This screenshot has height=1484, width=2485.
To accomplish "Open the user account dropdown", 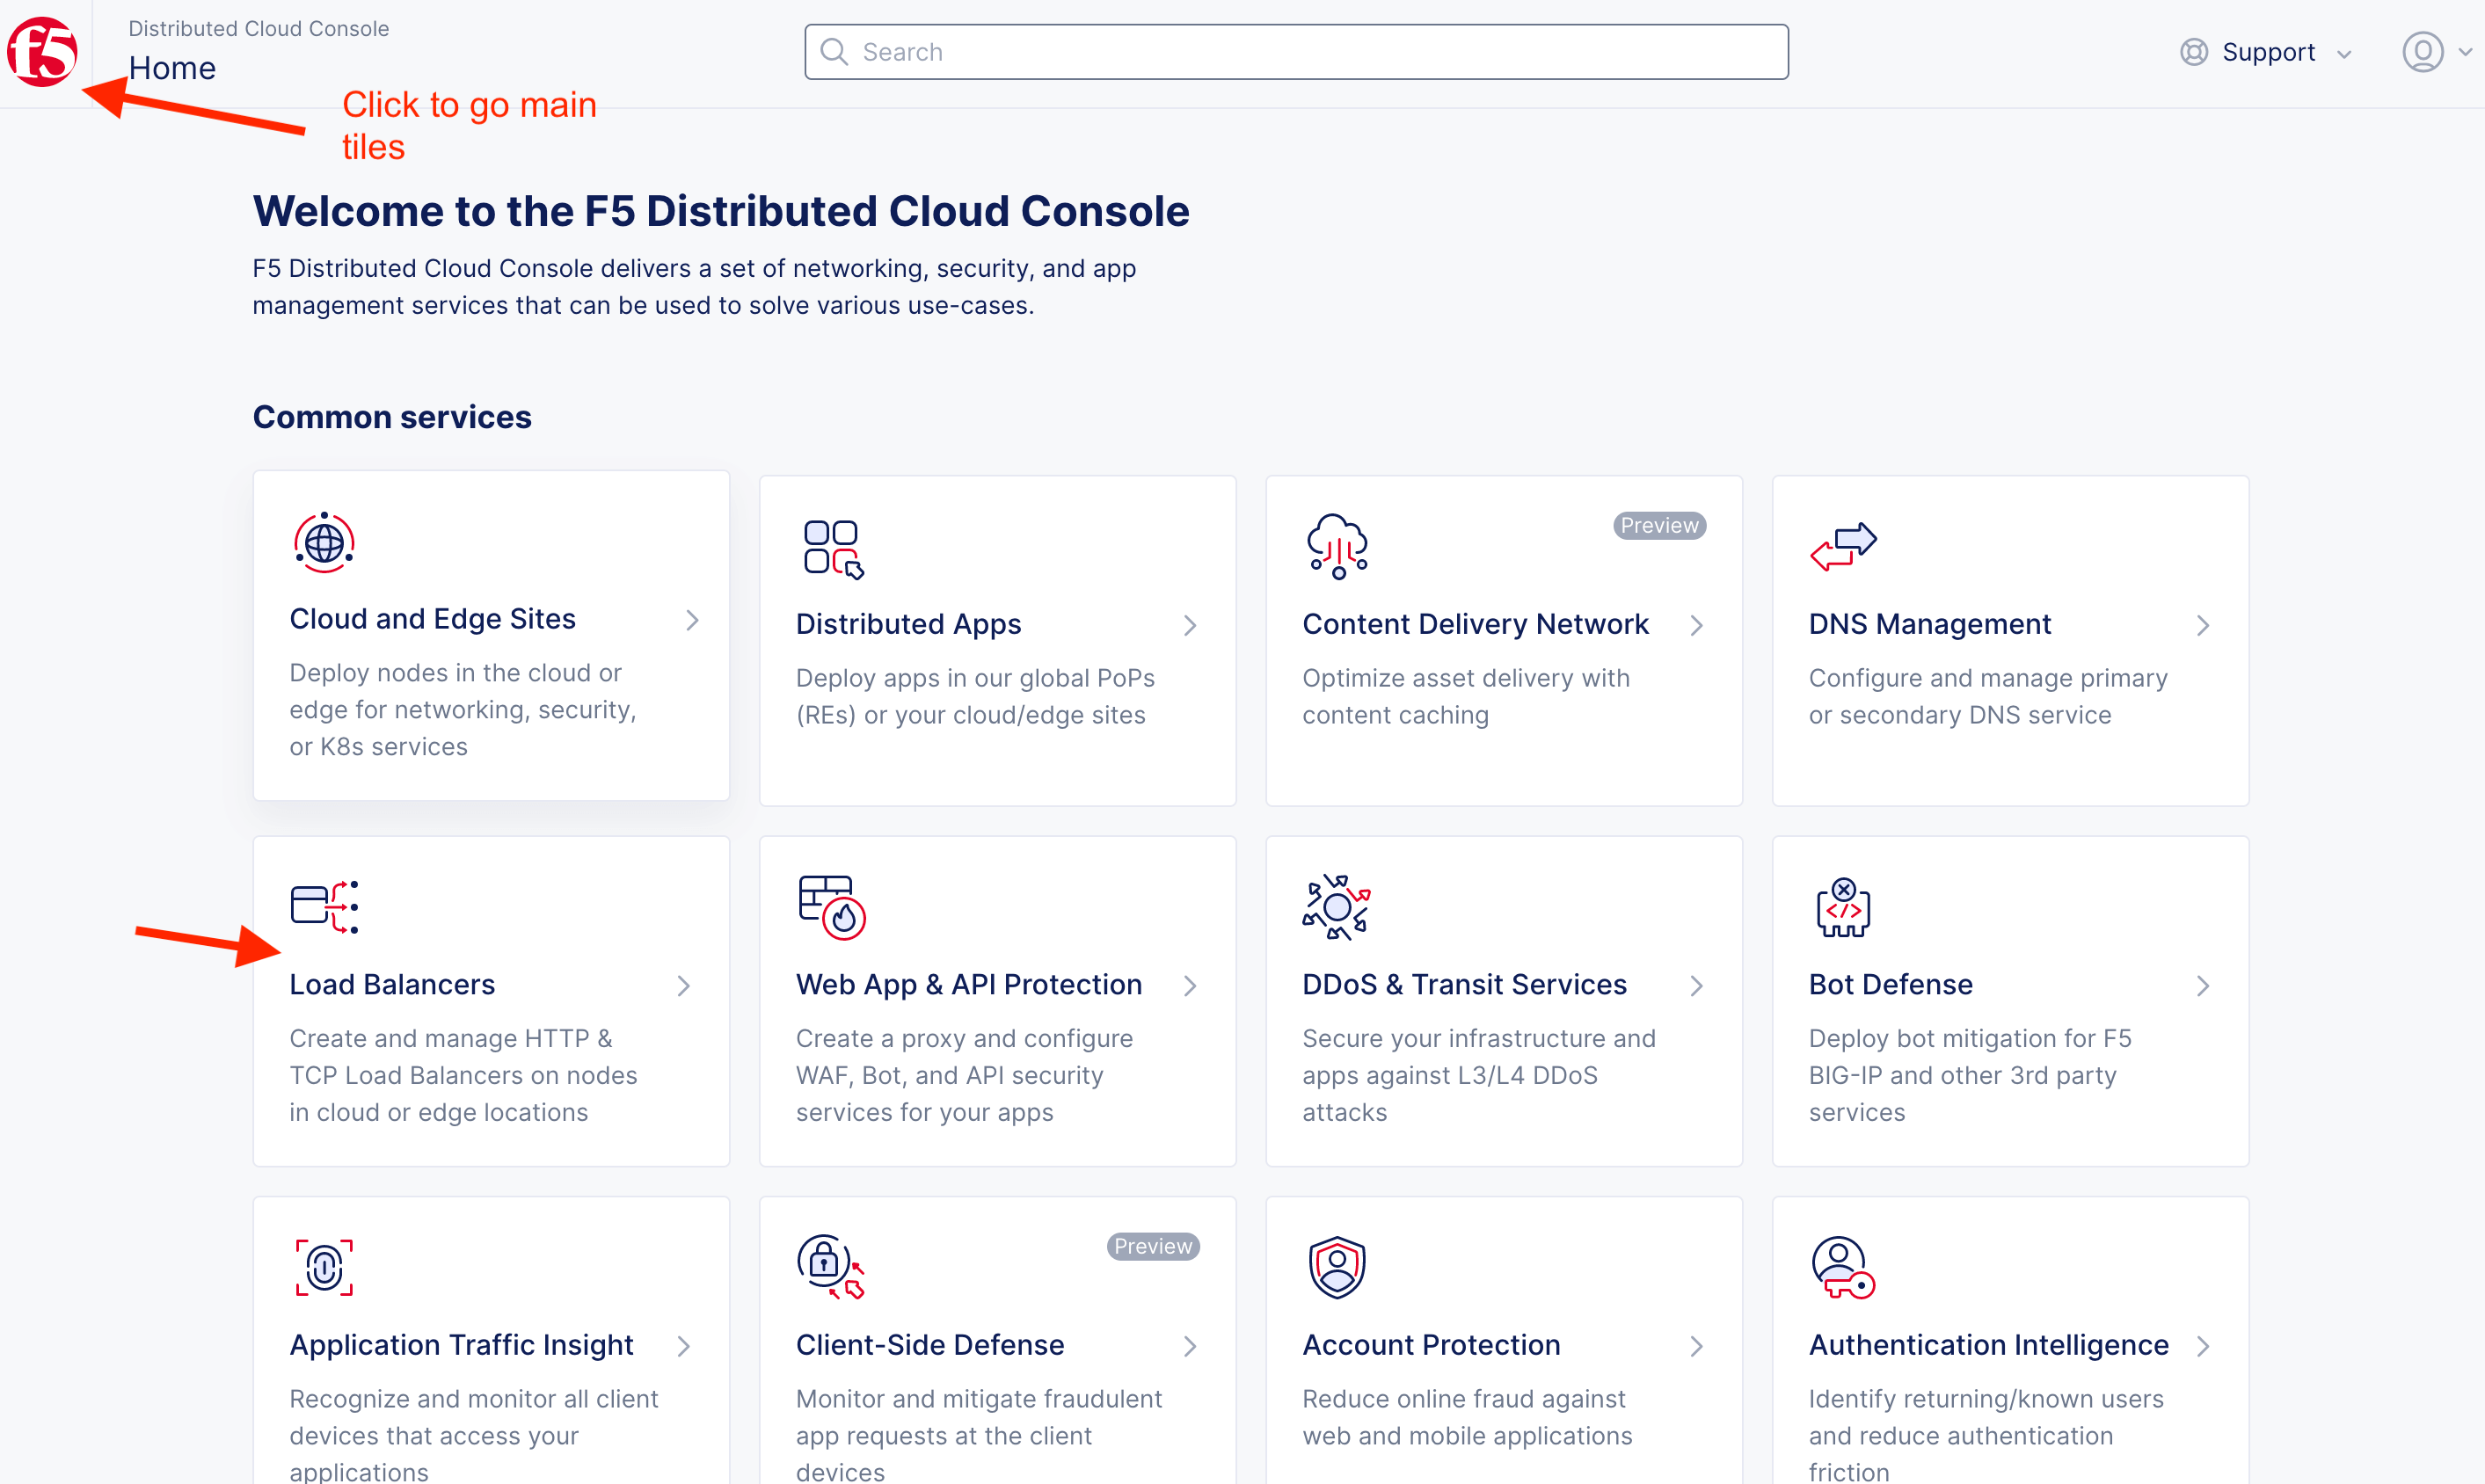I will (2434, 52).
